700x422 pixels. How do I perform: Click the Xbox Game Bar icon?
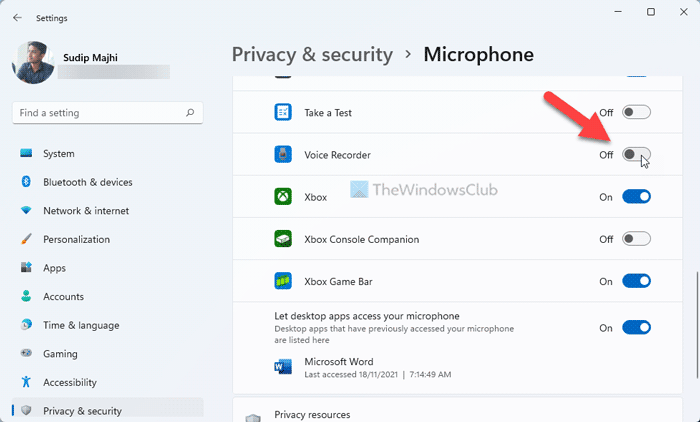(283, 282)
